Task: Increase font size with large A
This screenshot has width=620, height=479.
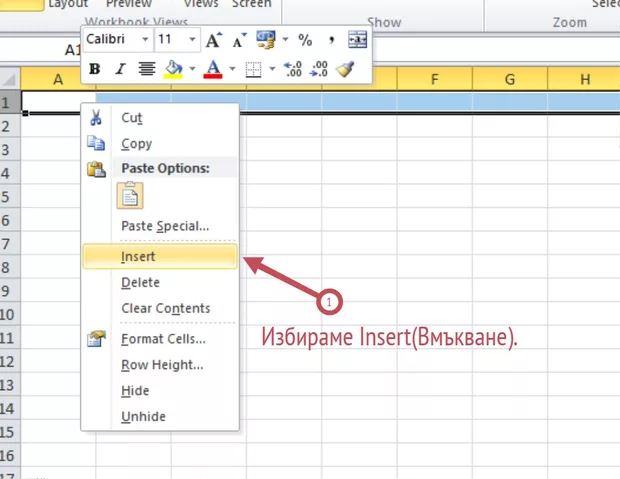Action: pos(214,40)
